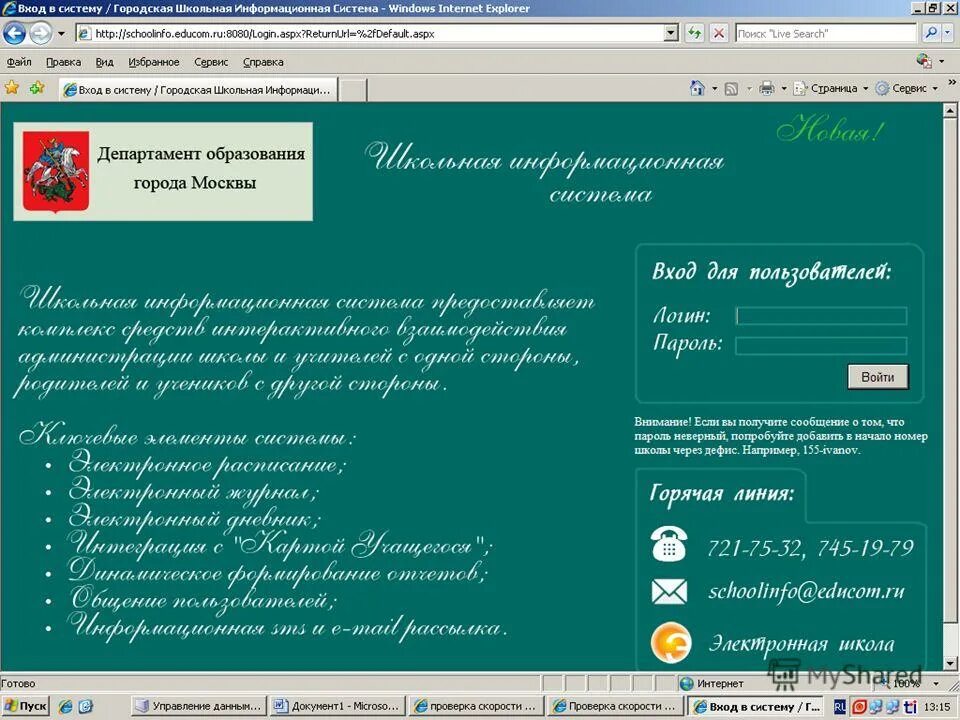
Task: Click the hotline number 721-75-32
Action: coord(755,547)
